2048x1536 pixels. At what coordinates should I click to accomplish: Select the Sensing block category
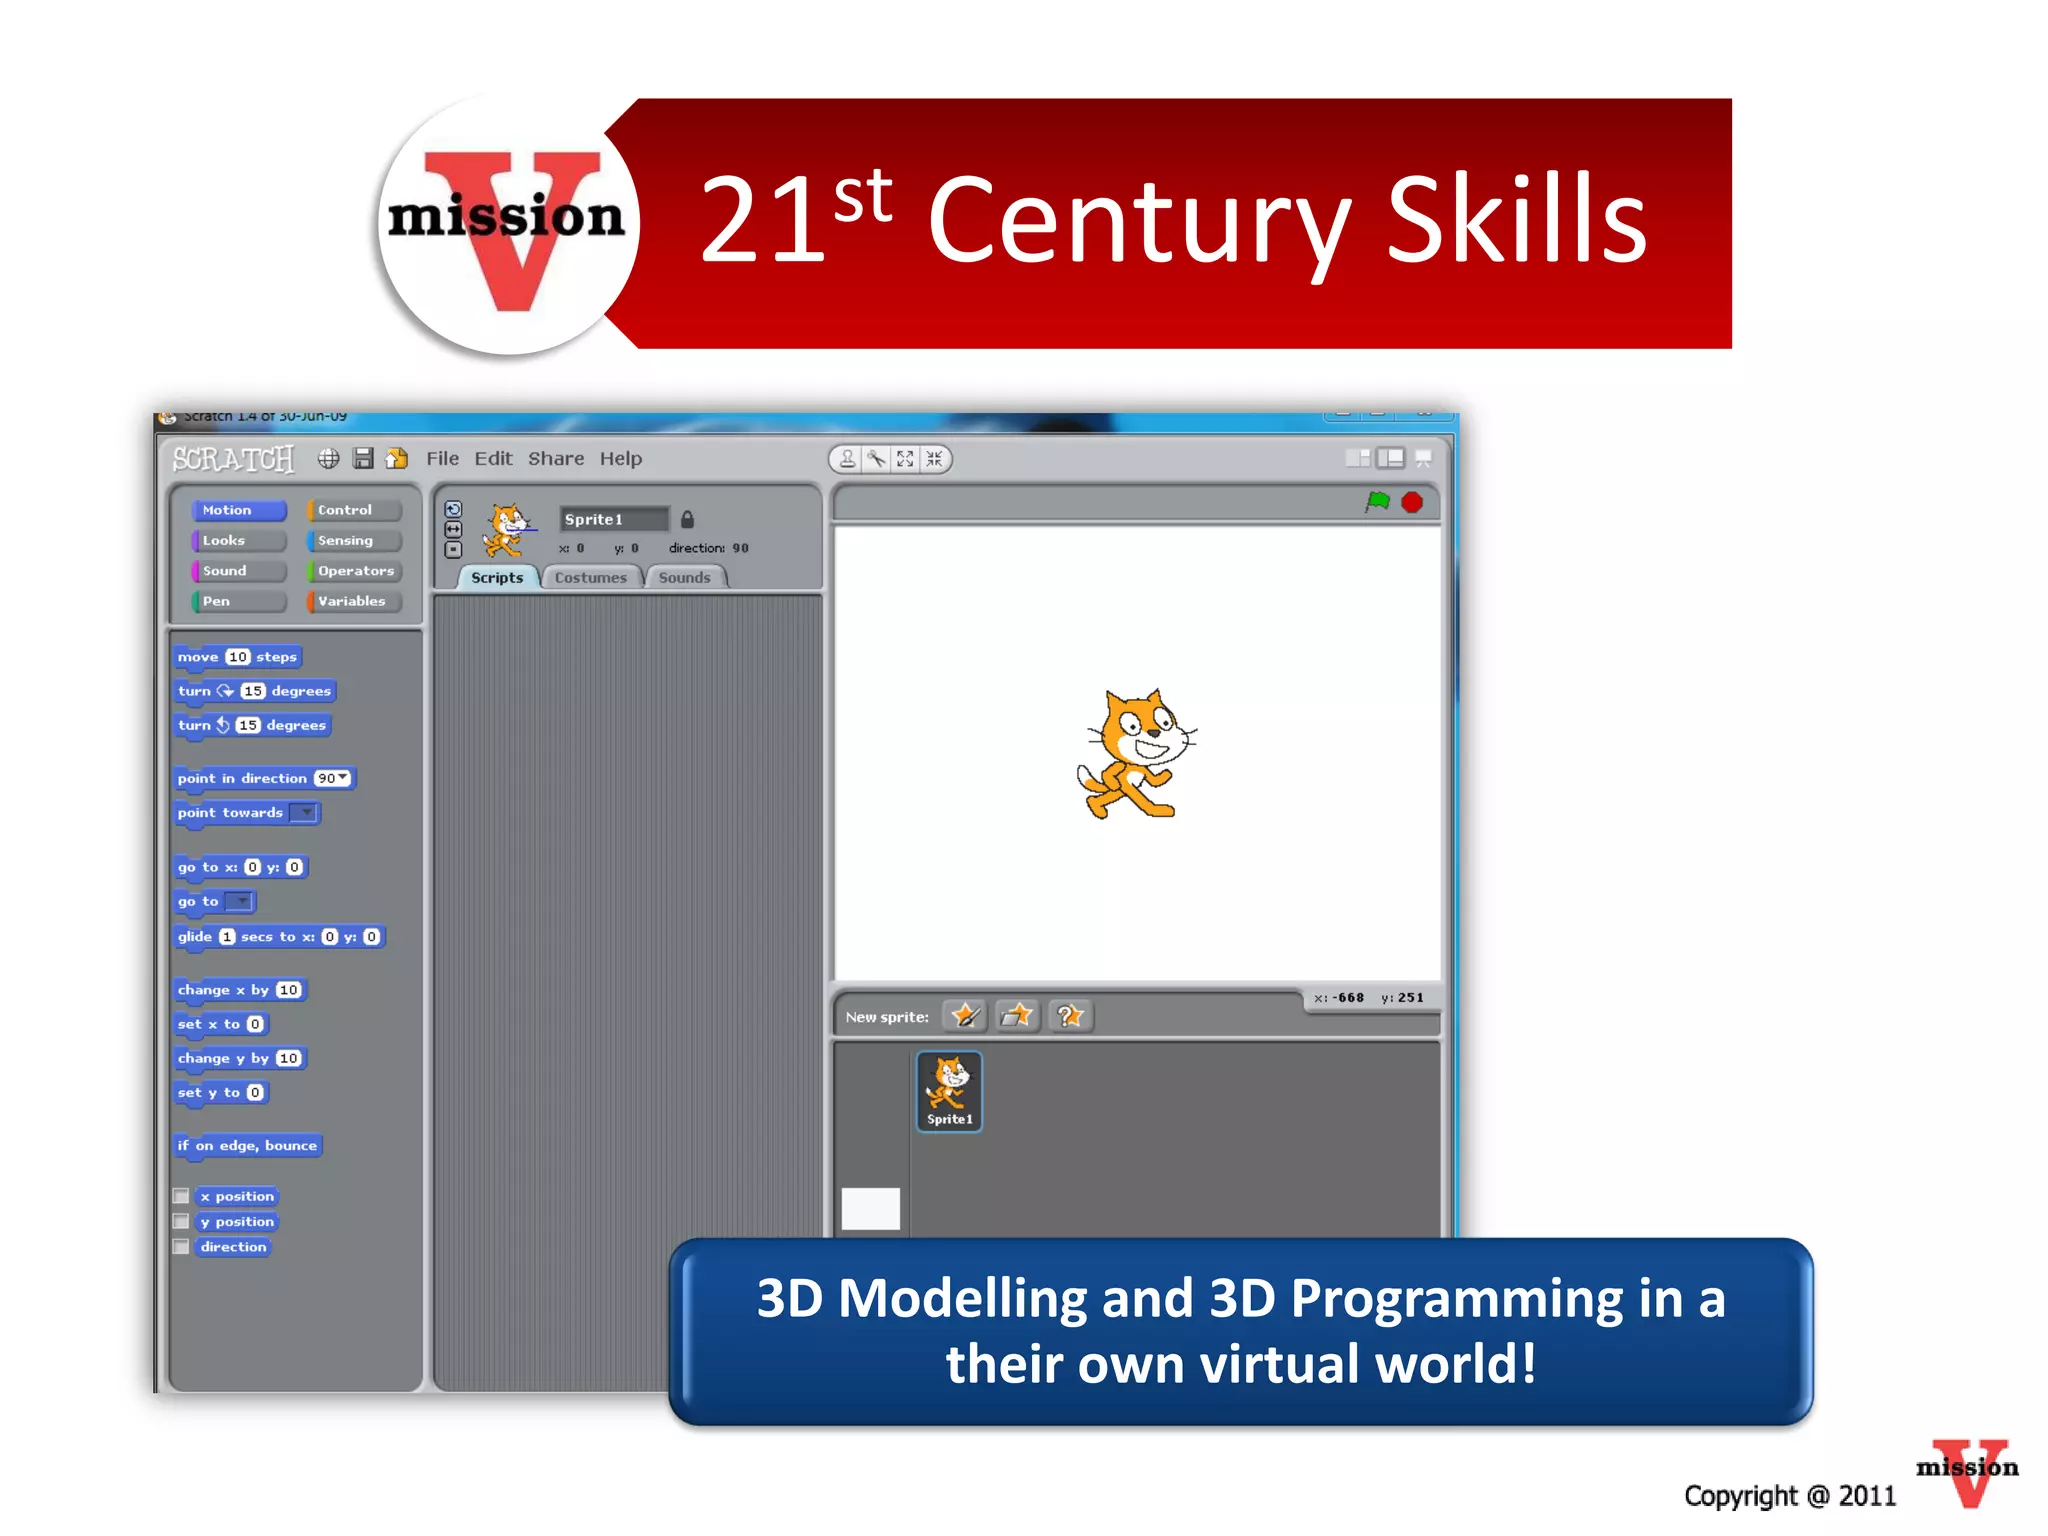[x=355, y=540]
